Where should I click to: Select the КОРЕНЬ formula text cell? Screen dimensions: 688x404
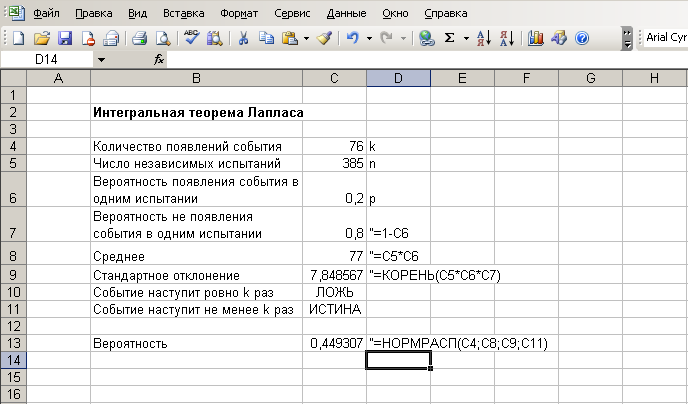(398, 275)
